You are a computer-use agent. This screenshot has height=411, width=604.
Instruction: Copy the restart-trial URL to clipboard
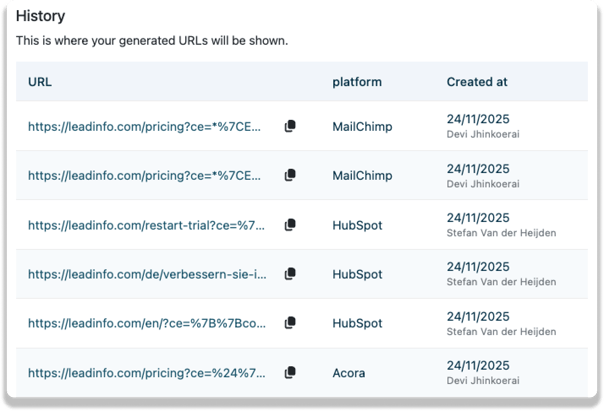coord(290,225)
